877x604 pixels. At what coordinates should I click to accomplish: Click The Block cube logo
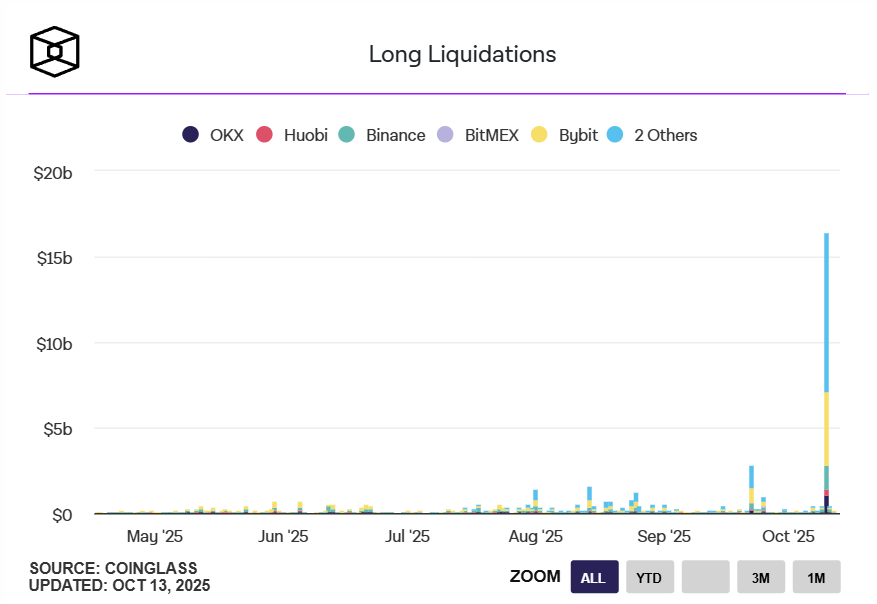coord(54,51)
